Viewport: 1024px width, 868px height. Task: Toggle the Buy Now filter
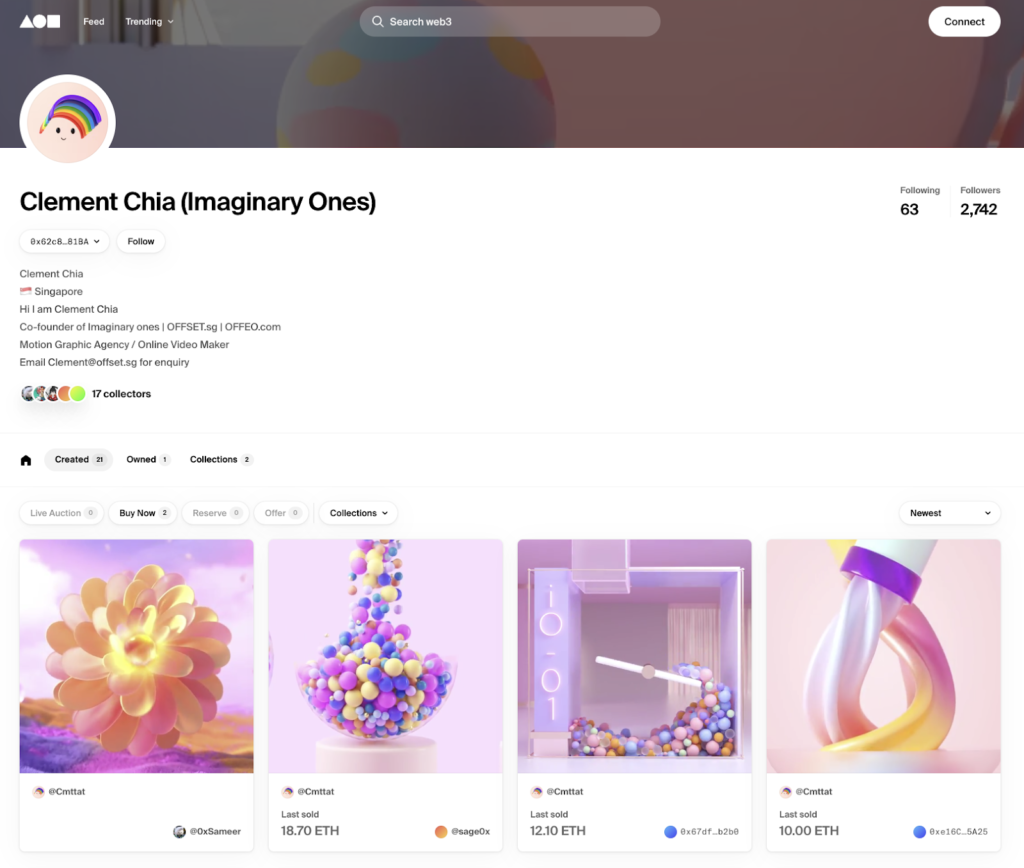(143, 513)
